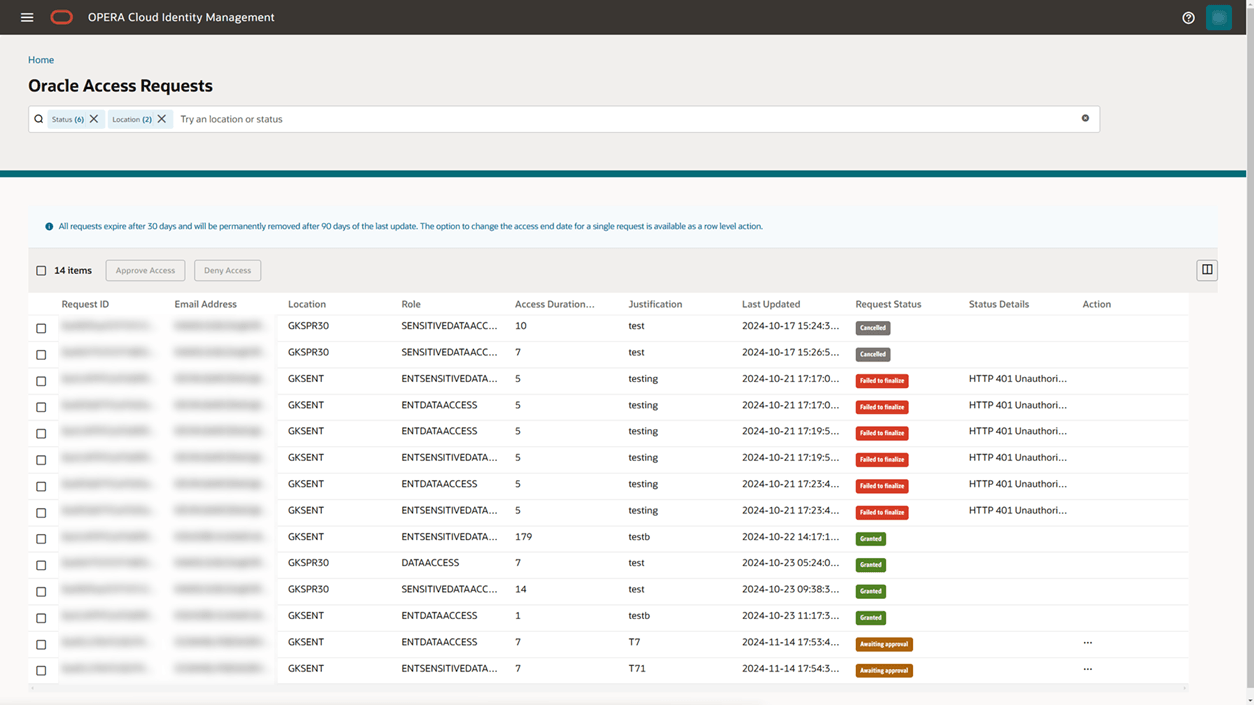Click the Action column header
Image resolution: width=1254 pixels, height=705 pixels.
click(x=1096, y=304)
